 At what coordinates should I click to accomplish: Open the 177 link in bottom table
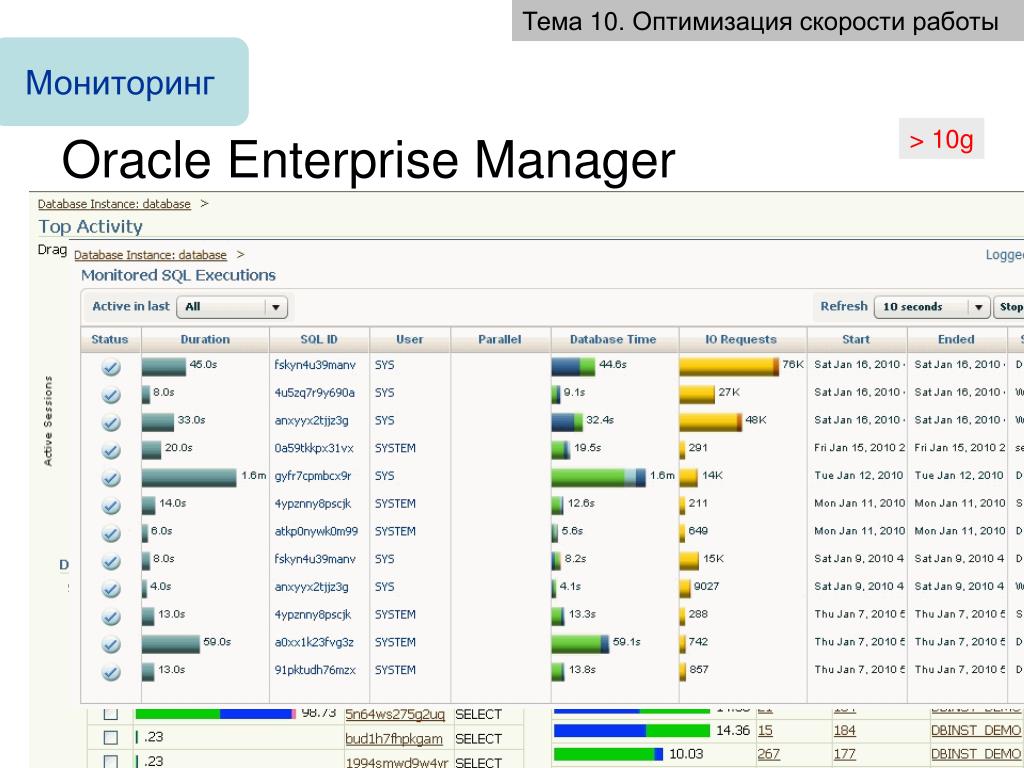(844, 754)
